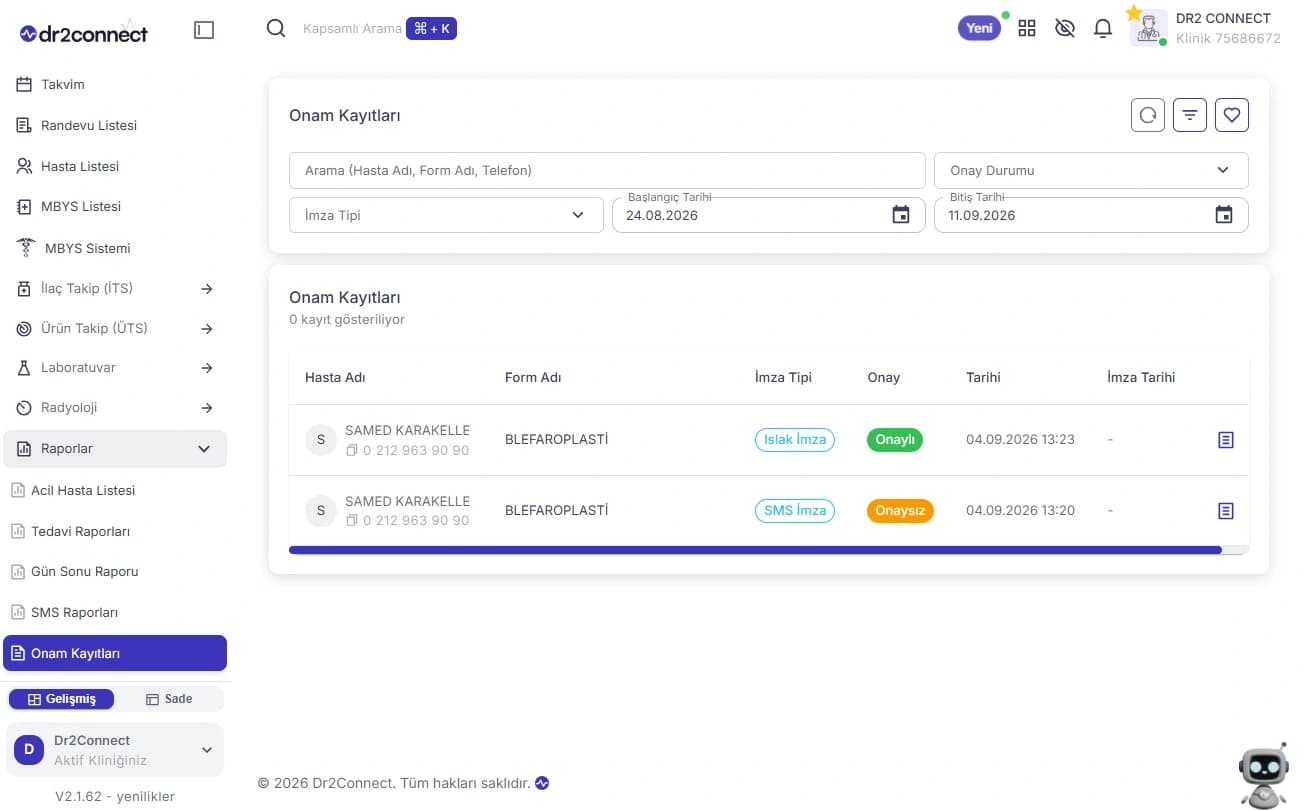Refresh the Onam Kayıtları list

[1148, 115]
